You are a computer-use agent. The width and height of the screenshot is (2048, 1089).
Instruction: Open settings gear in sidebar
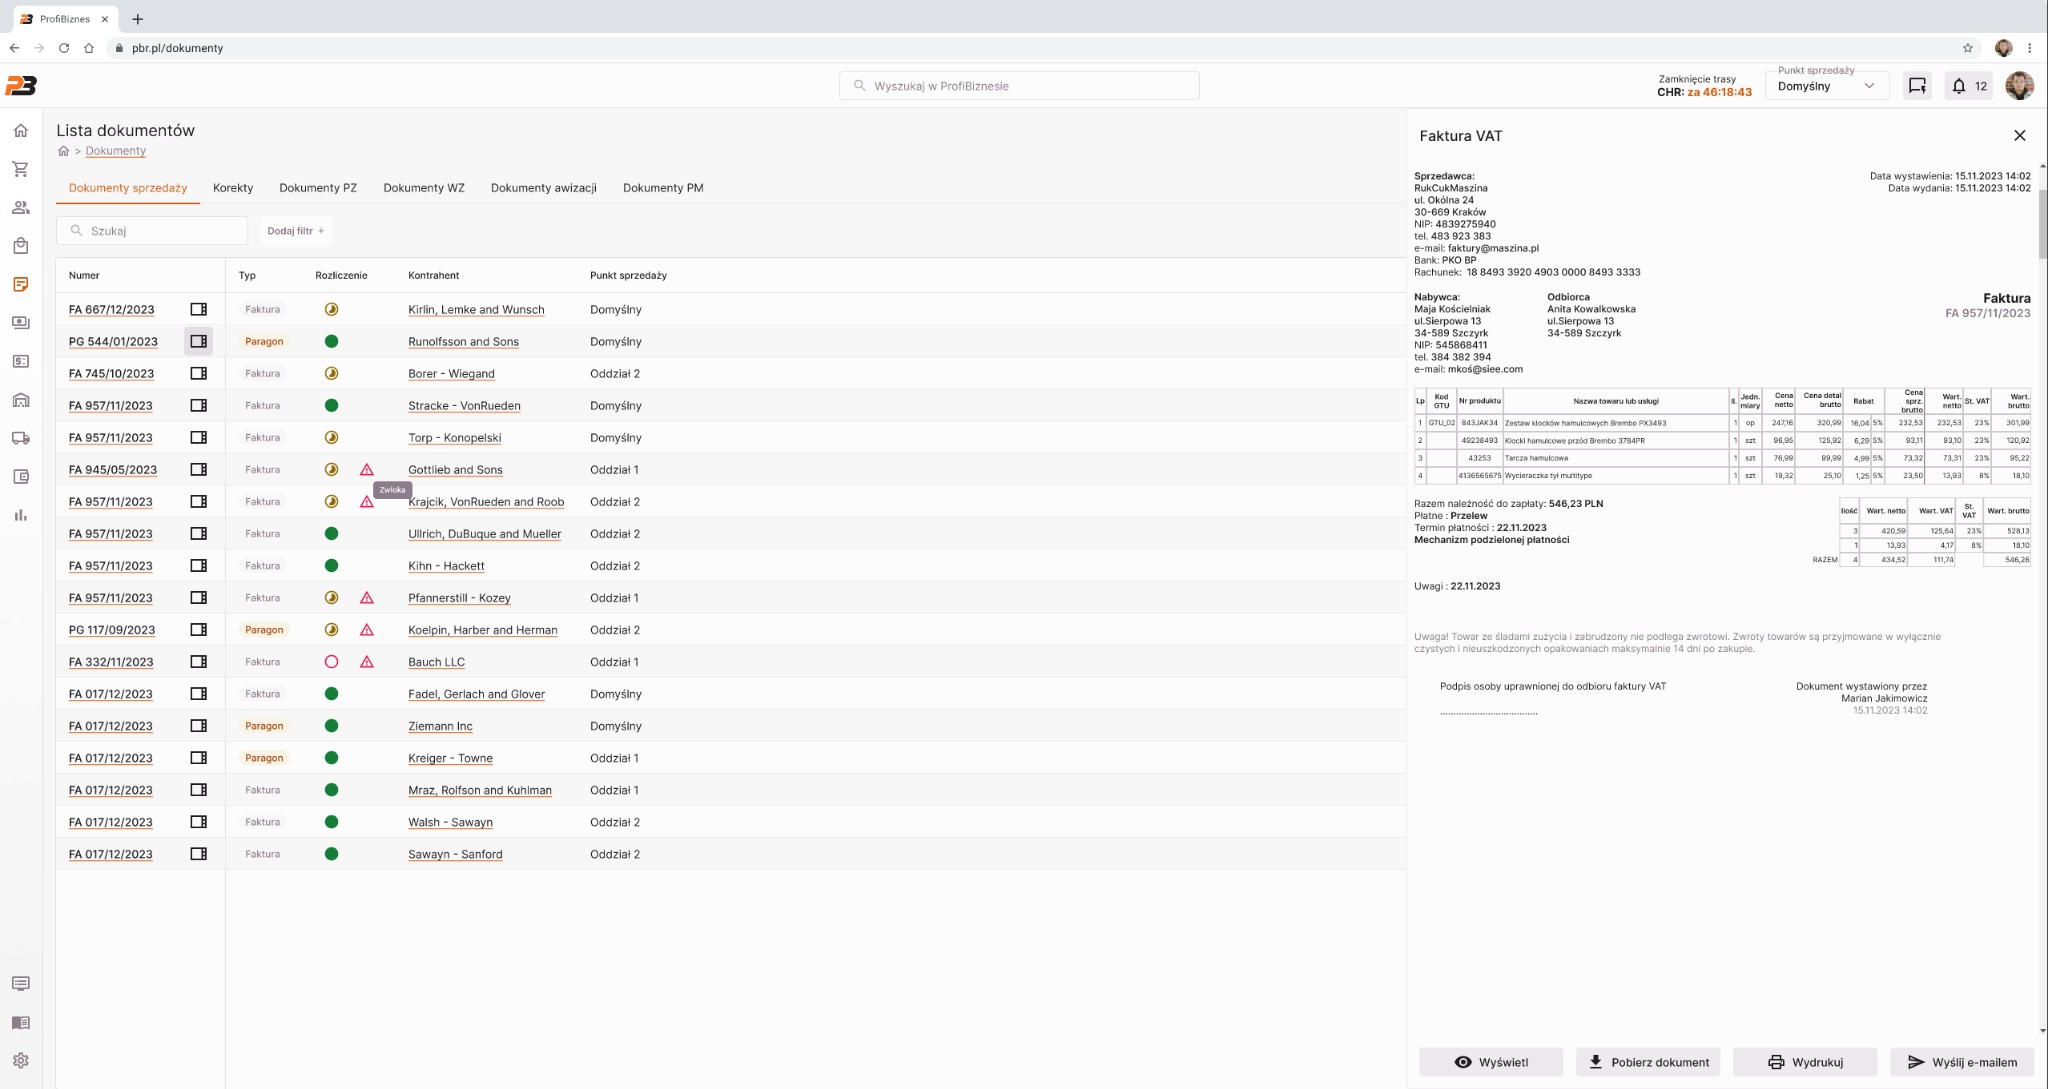(20, 1061)
